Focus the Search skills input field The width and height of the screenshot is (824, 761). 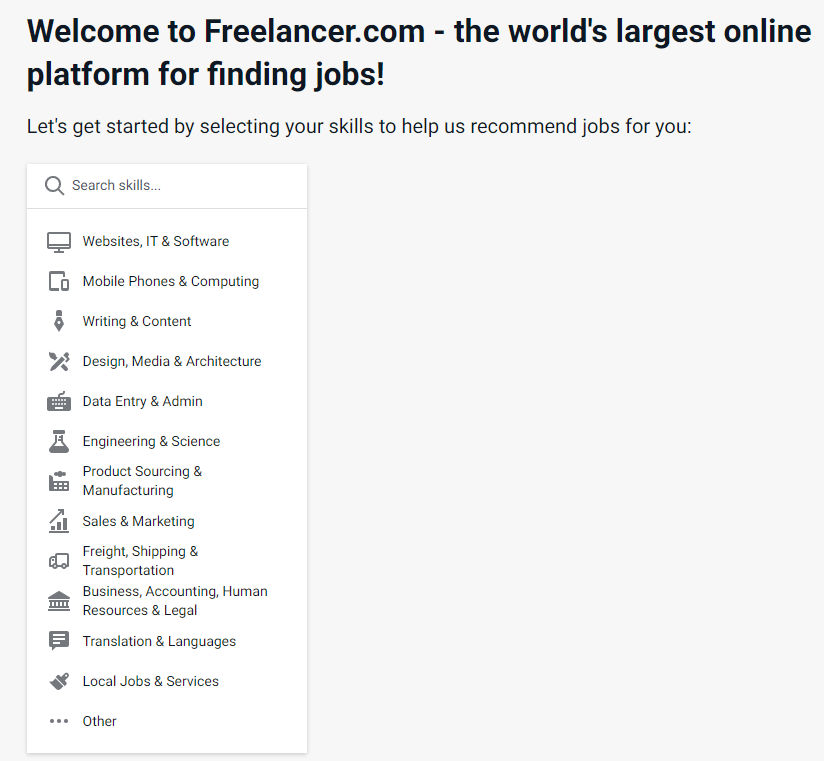tap(167, 186)
